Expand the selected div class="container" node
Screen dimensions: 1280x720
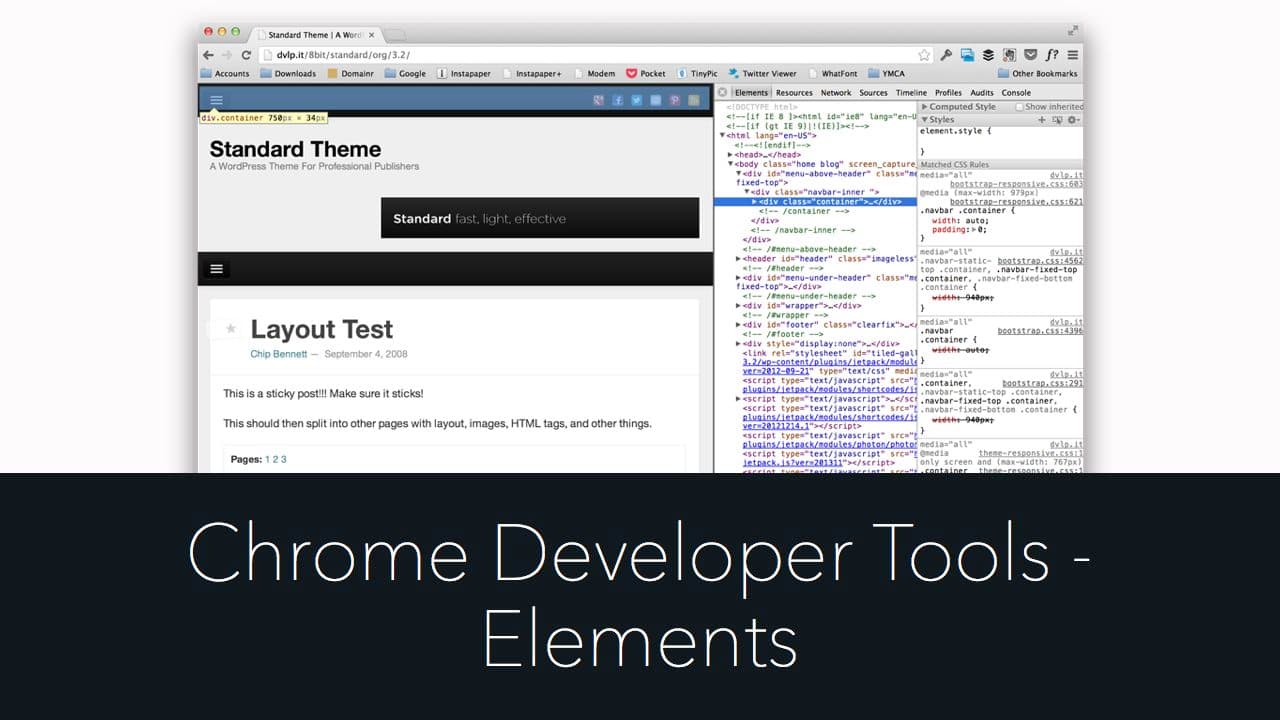click(x=755, y=202)
